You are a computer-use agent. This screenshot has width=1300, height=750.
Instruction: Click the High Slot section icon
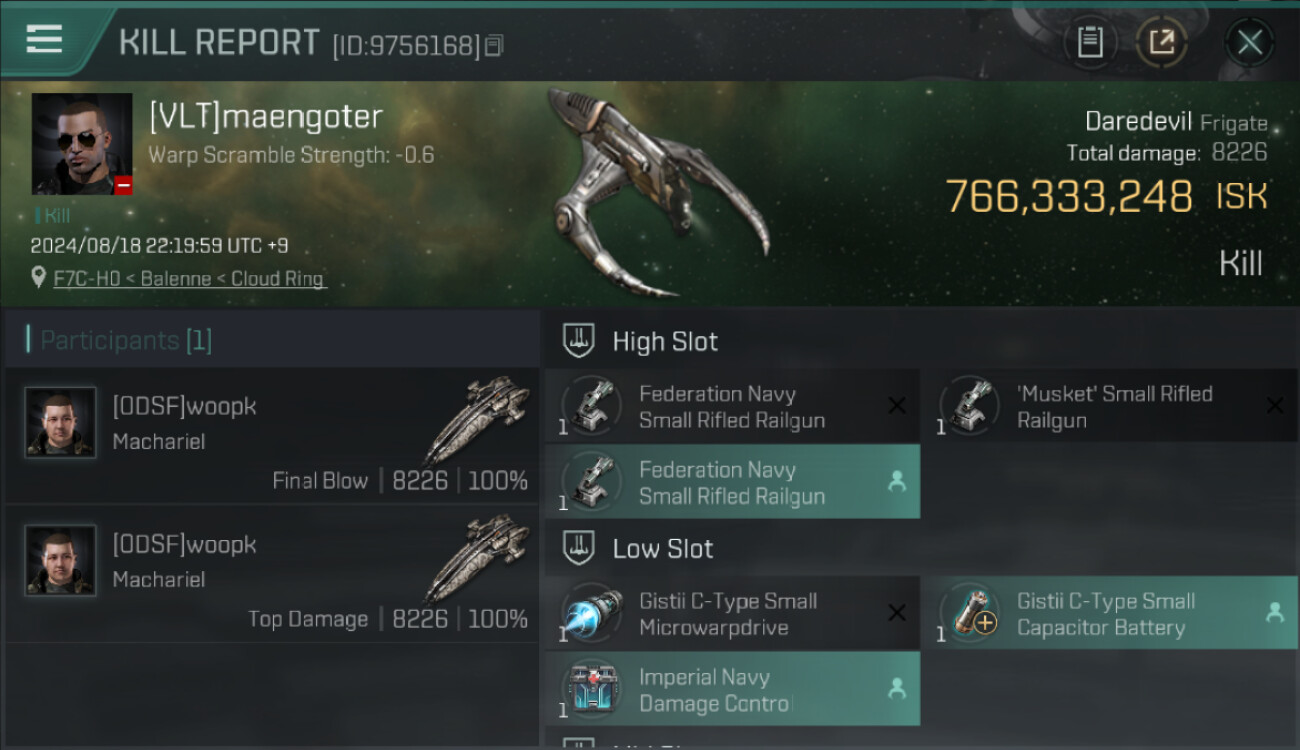579,341
